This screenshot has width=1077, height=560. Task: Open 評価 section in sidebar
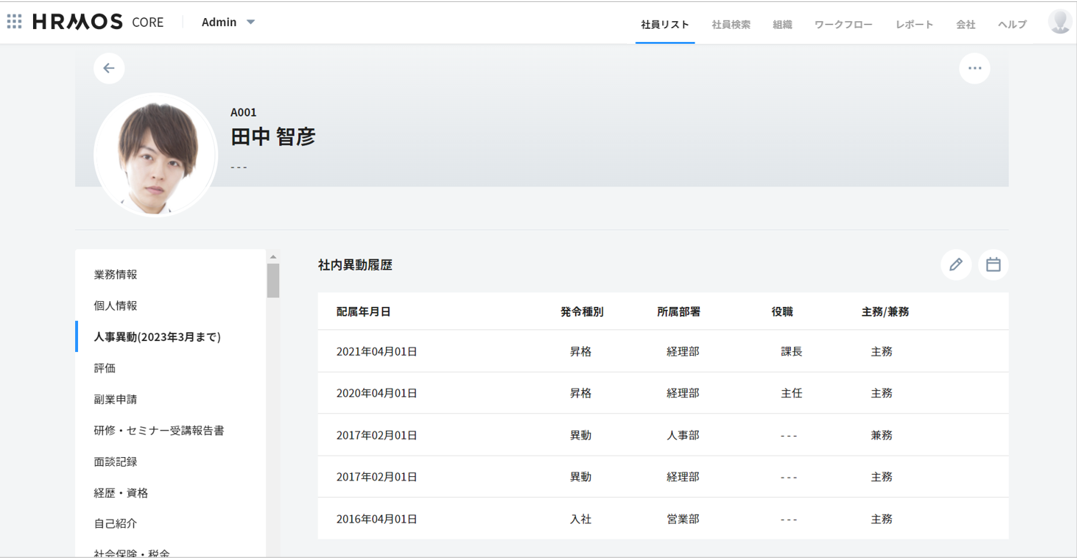105,368
